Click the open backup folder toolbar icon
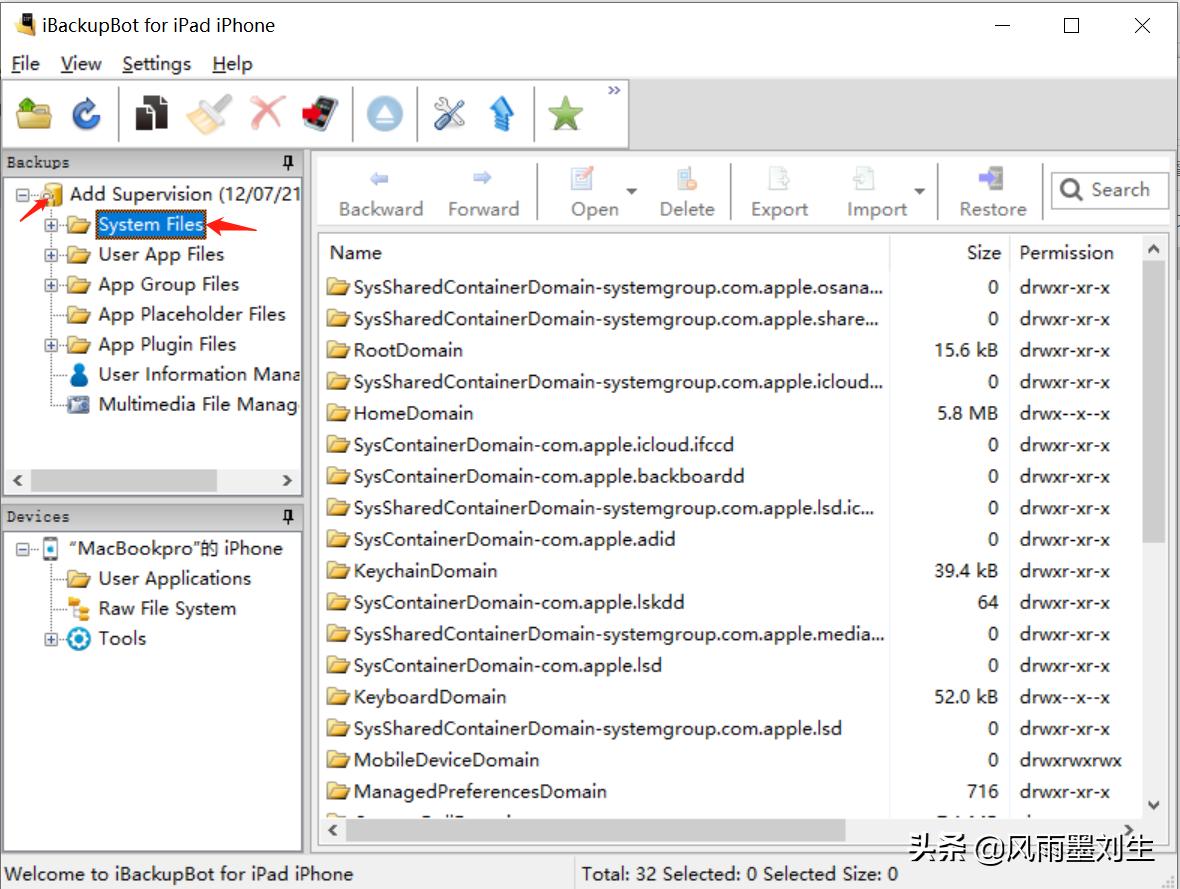 point(35,114)
